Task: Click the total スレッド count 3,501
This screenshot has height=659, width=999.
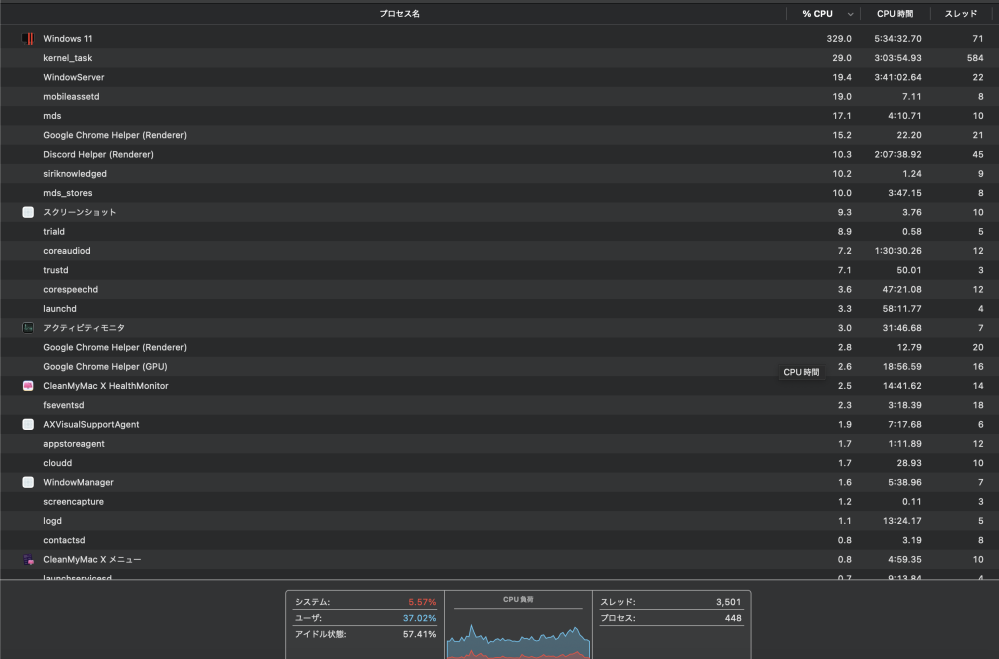Action: pyautogui.click(x=728, y=602)
